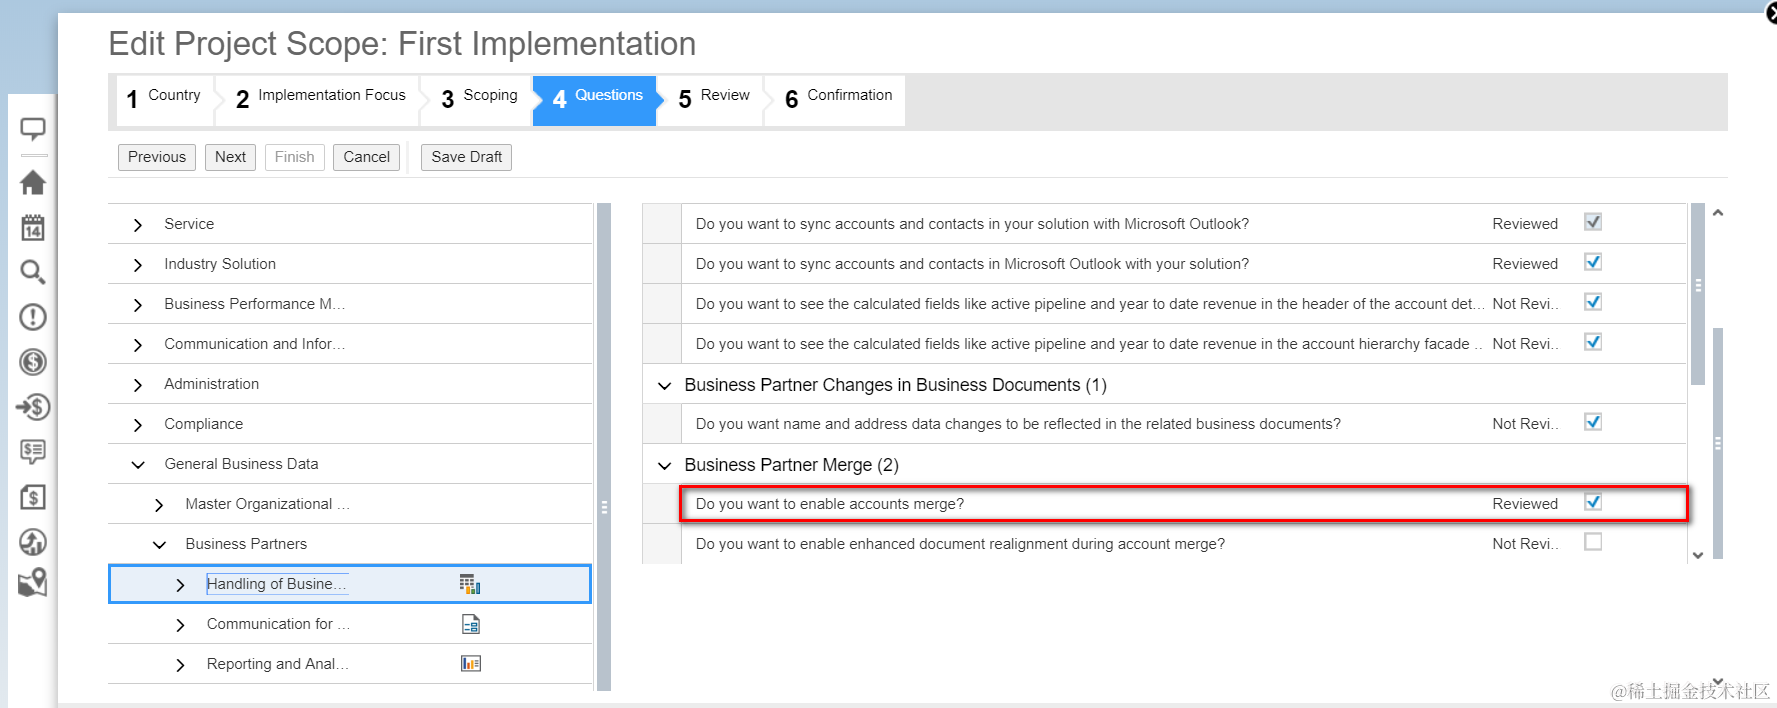Screen dimensions: 1777x708
Task: Open the dollar coin circle icon in sidebar
Action: coord(33,362)
